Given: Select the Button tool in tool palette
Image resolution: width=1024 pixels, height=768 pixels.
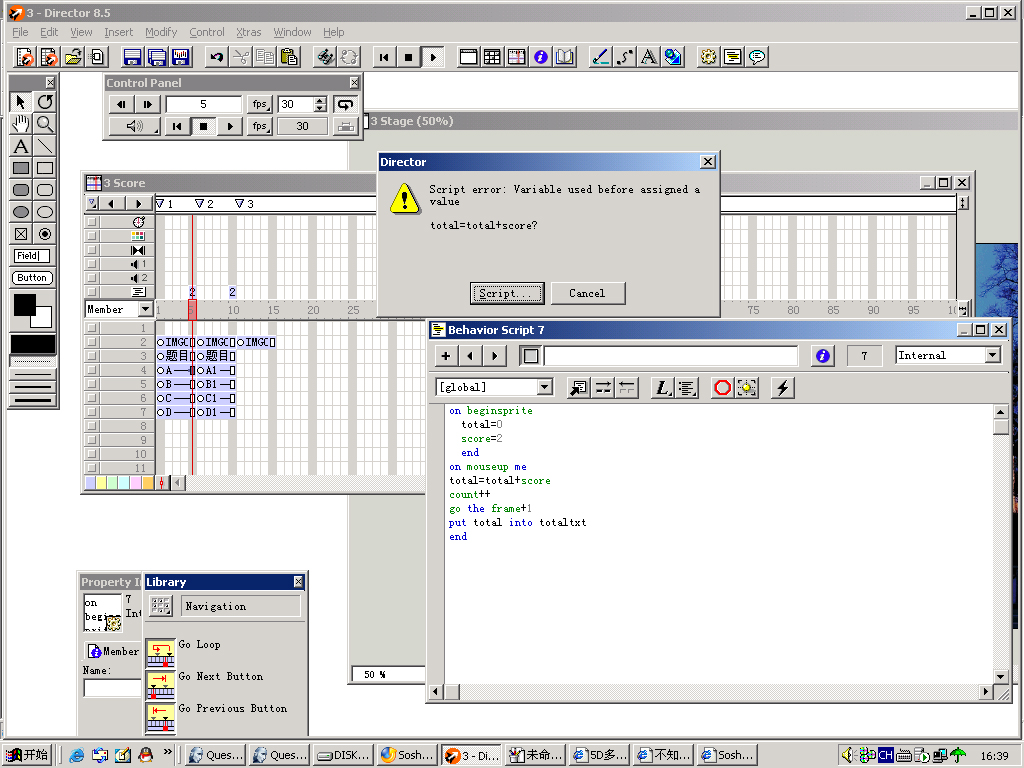Looking at the screenshot, I should tap(32, 278).
